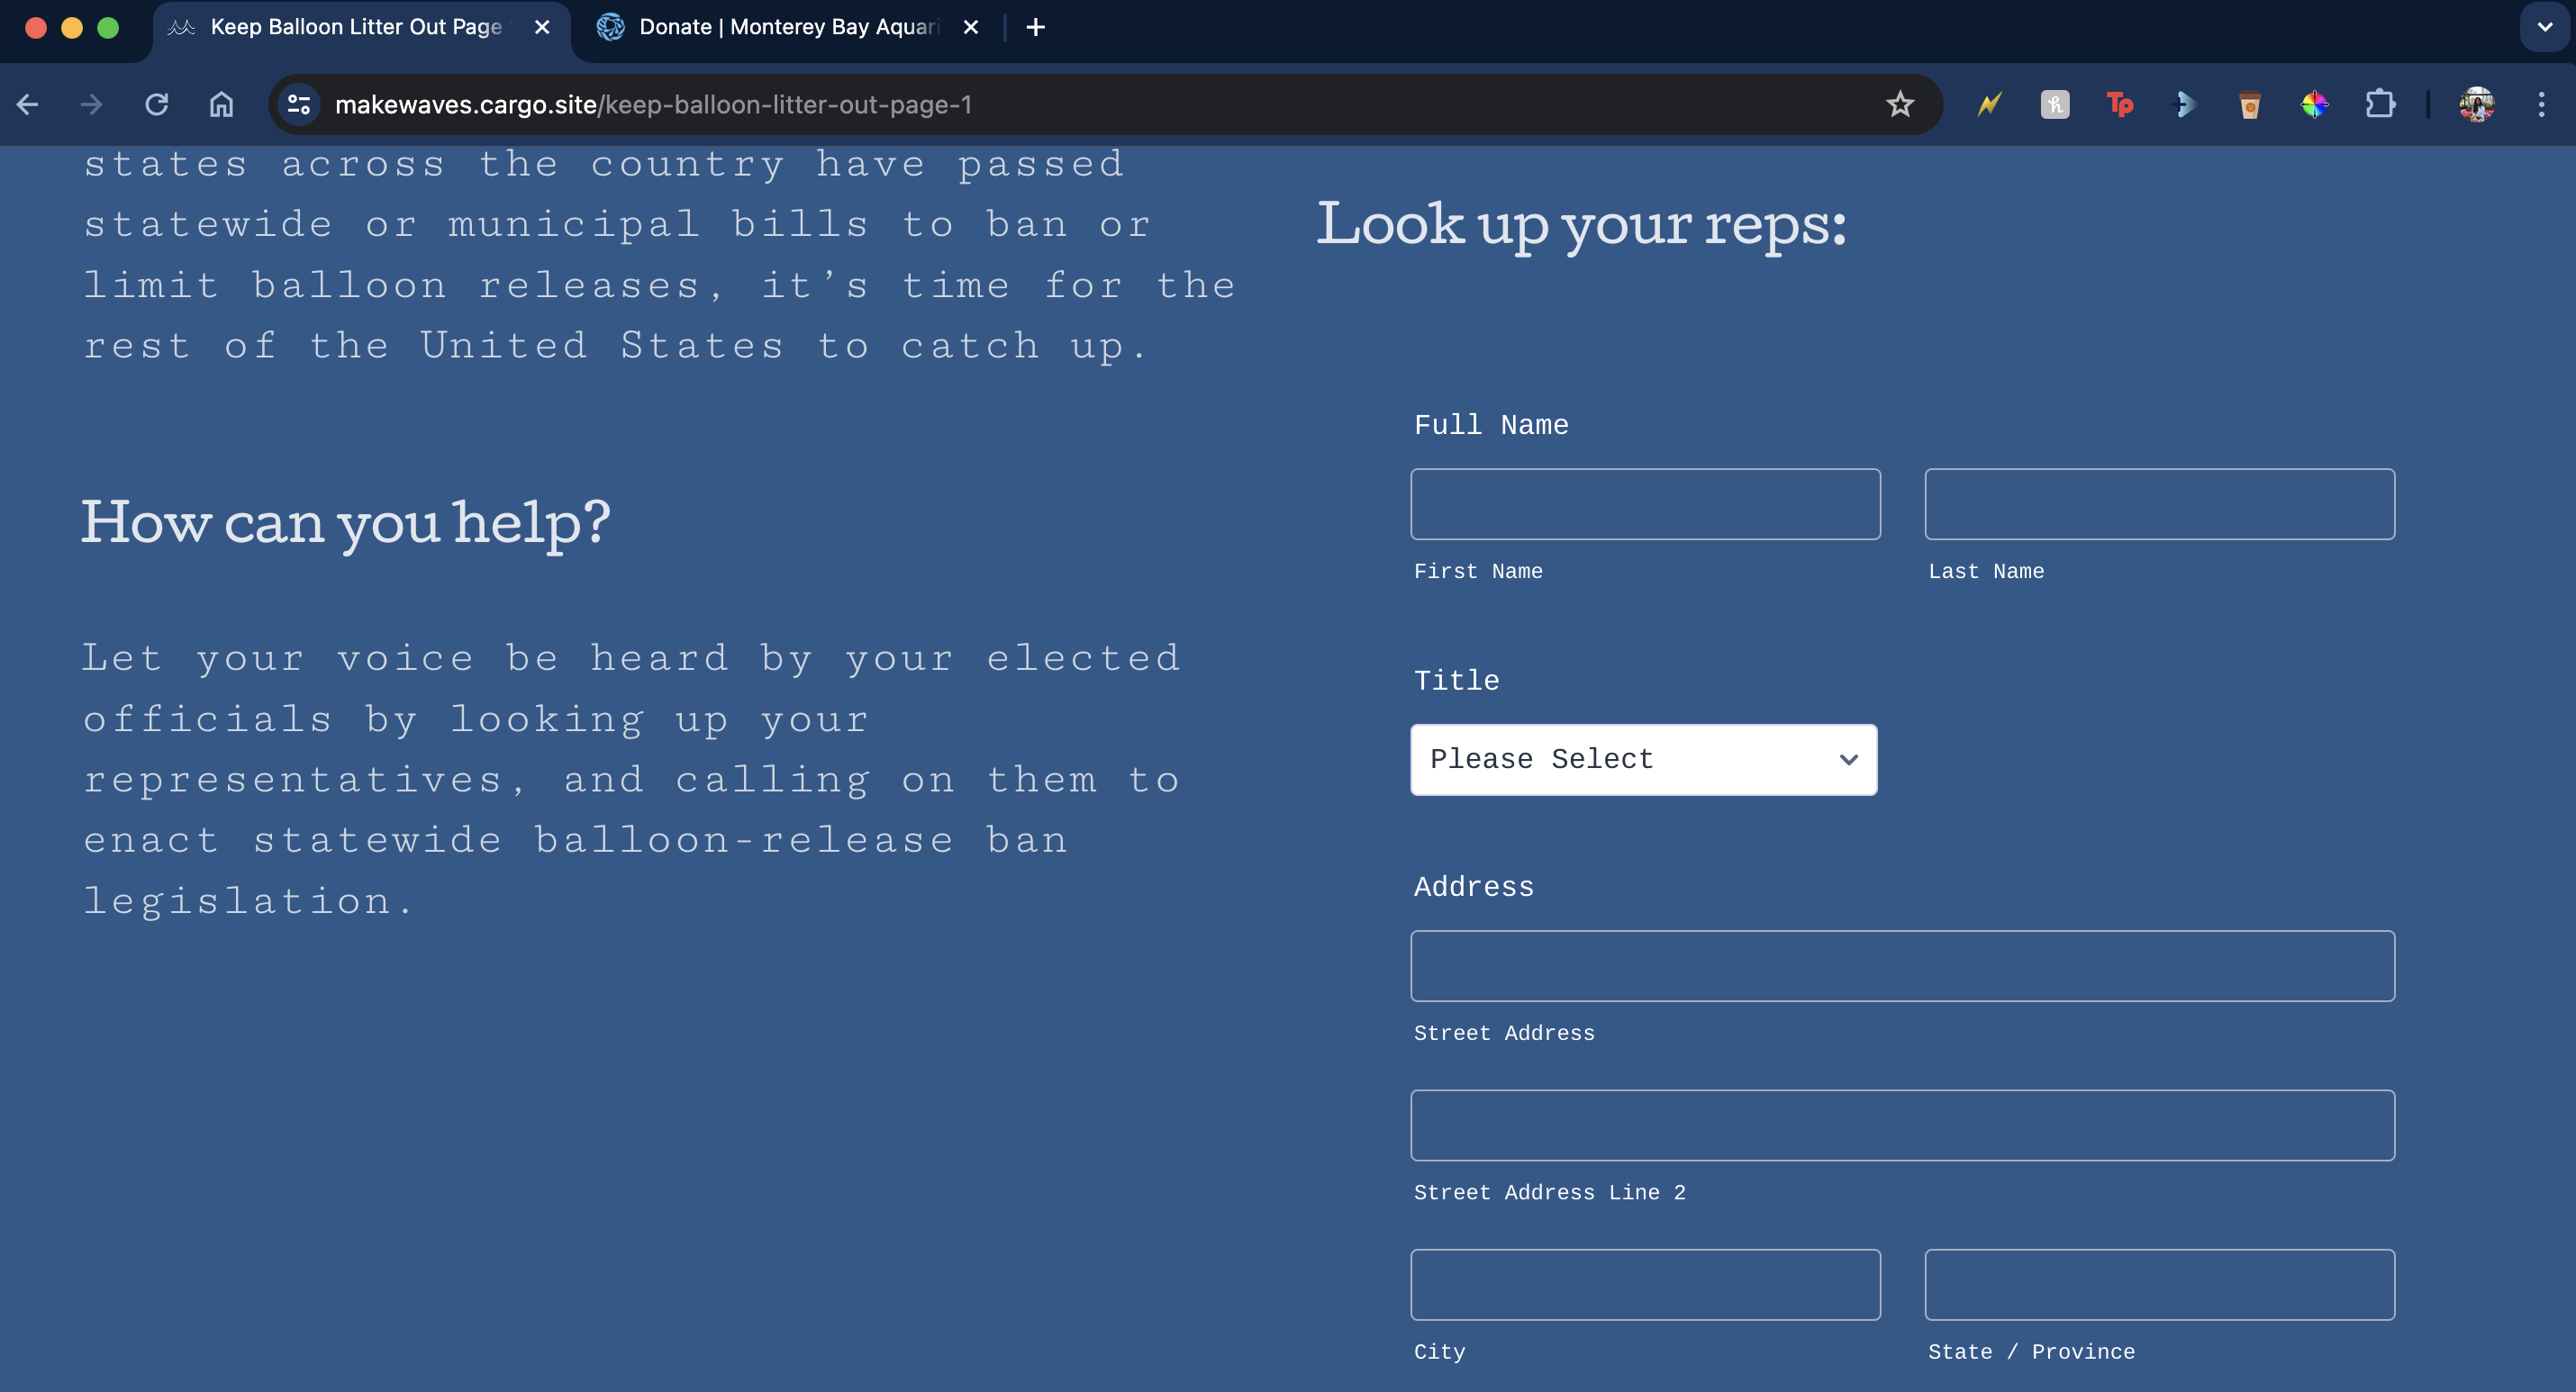Click the macOS yellow minimize button
2576x1392 pixels.
coord(72,28)
